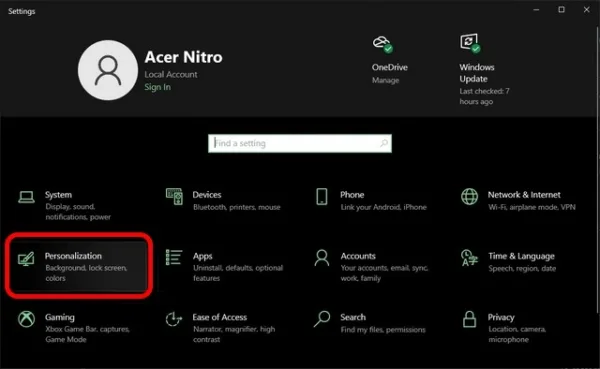Screen dimensions: 600x369
Task: Click the magnifier icon in the search box
Action: (383, 143)
